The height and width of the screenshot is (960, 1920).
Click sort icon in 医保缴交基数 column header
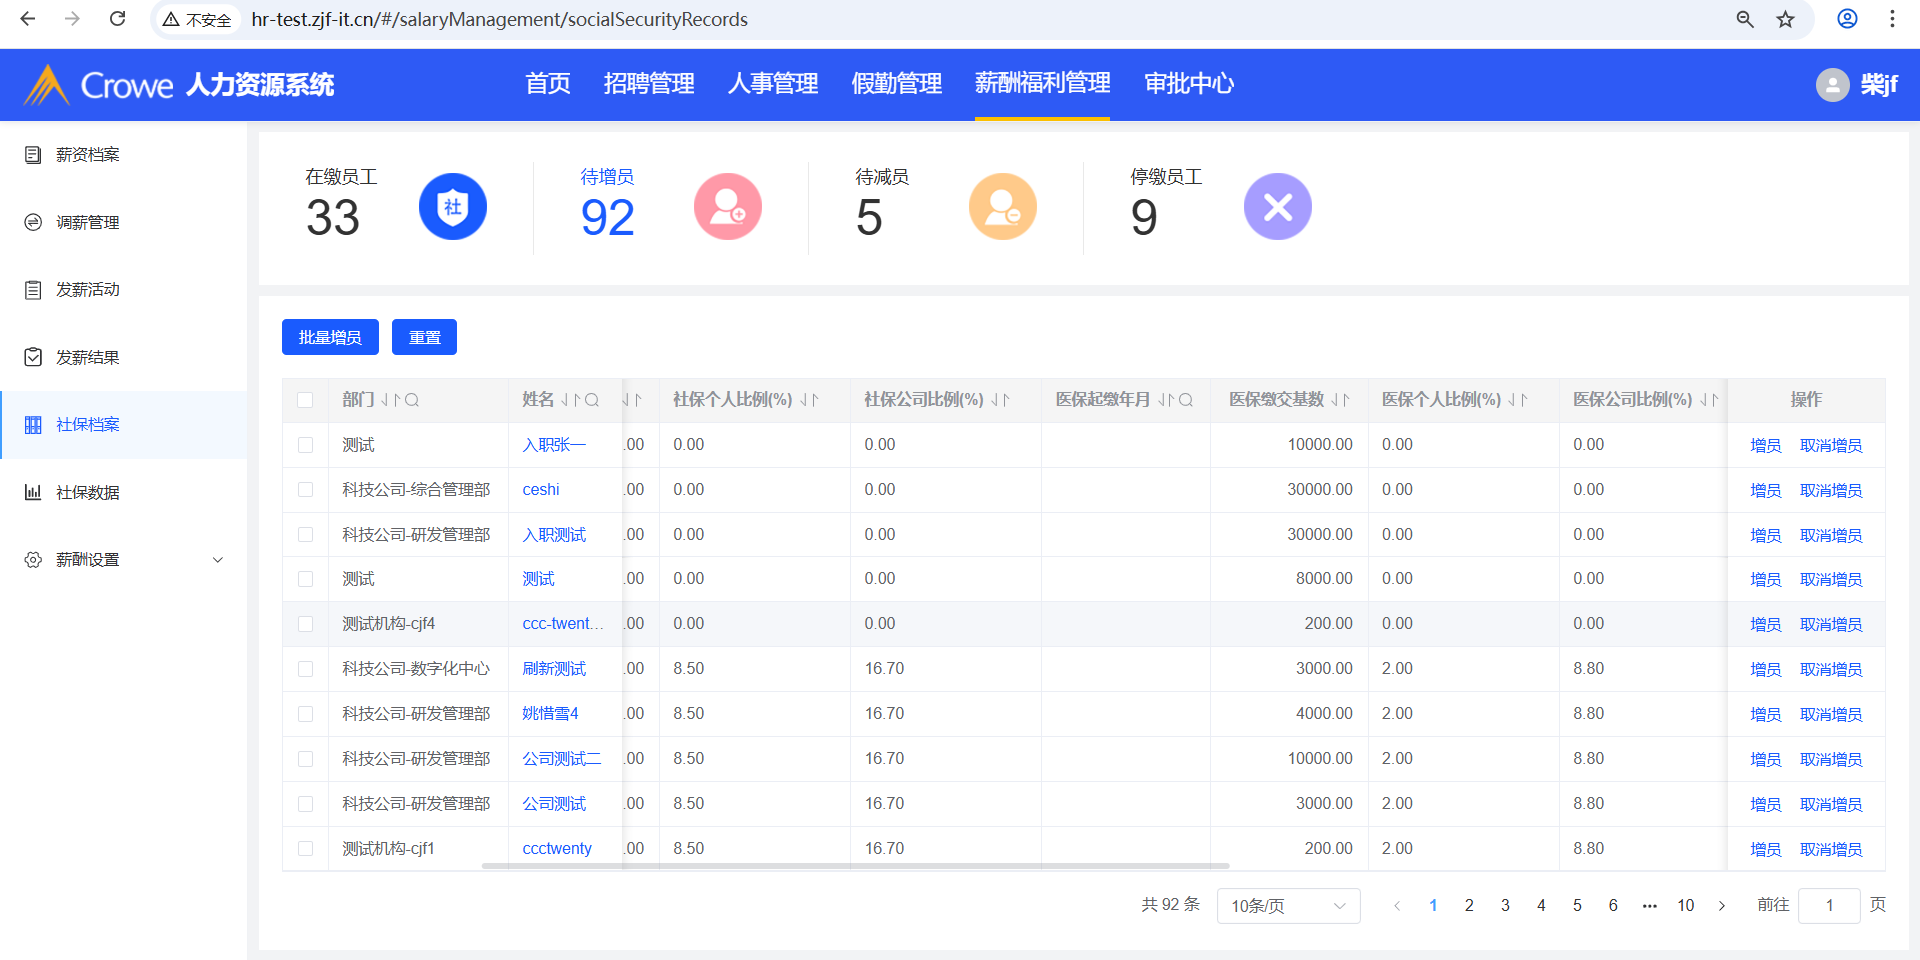1340,400
